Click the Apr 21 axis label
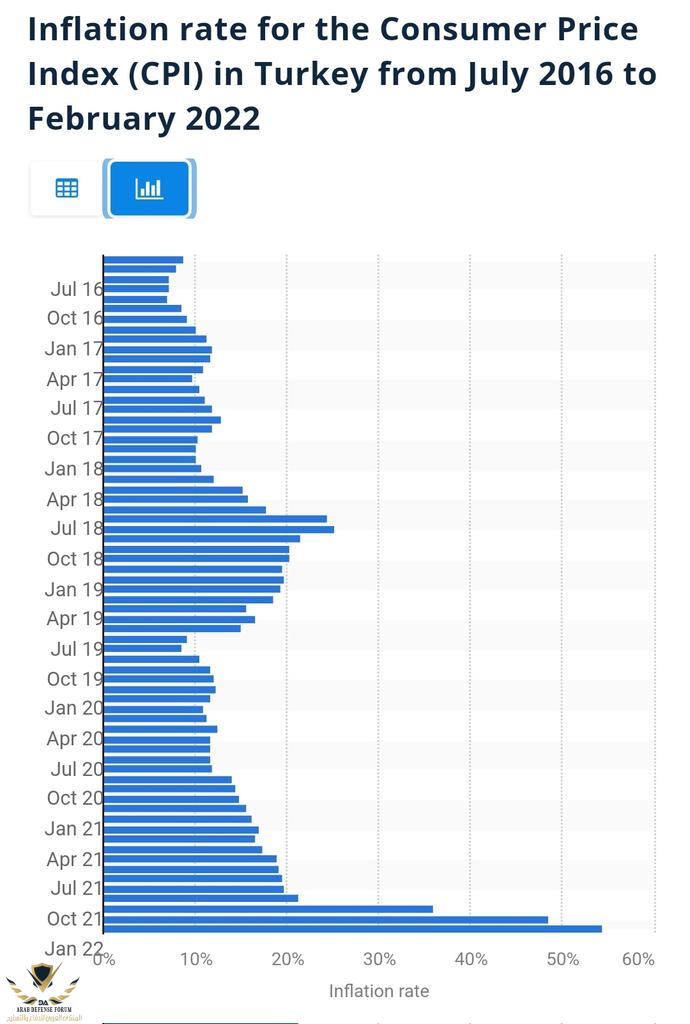690x1024 pixels. [75, 859]
